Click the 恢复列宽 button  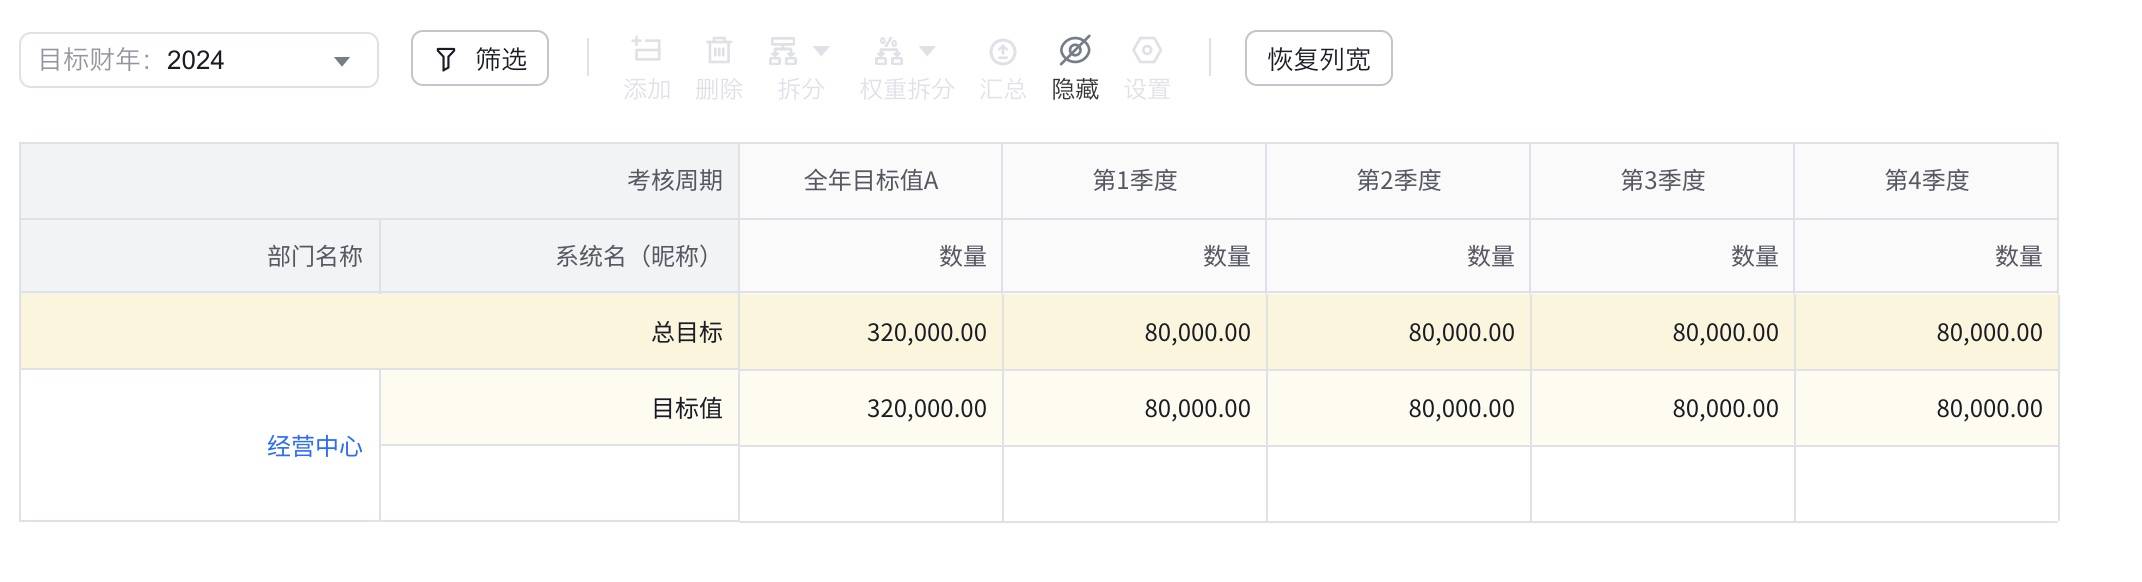pyautogui.click(x=1318, y=59)
